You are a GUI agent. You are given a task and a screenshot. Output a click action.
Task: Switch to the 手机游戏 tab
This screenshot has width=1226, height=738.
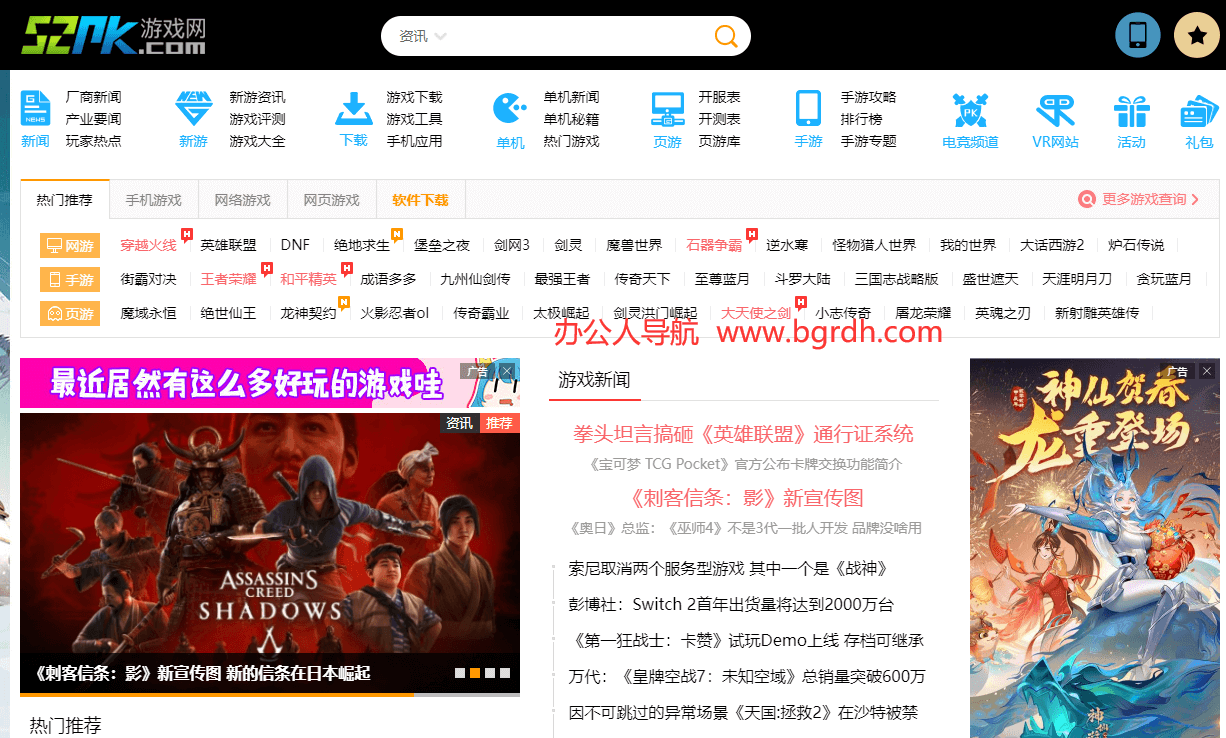click(x=154, y=200)
